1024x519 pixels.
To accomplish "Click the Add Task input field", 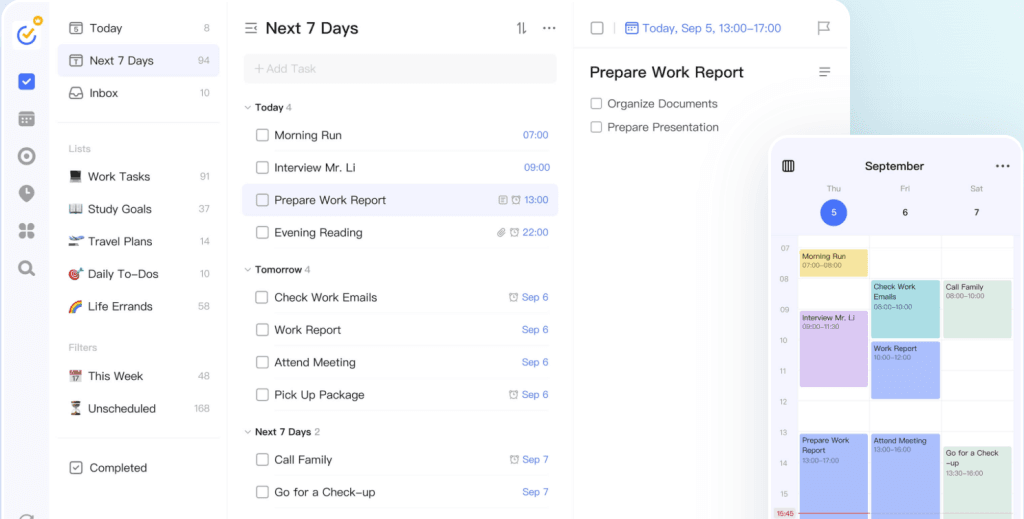I will click(400, 69).
